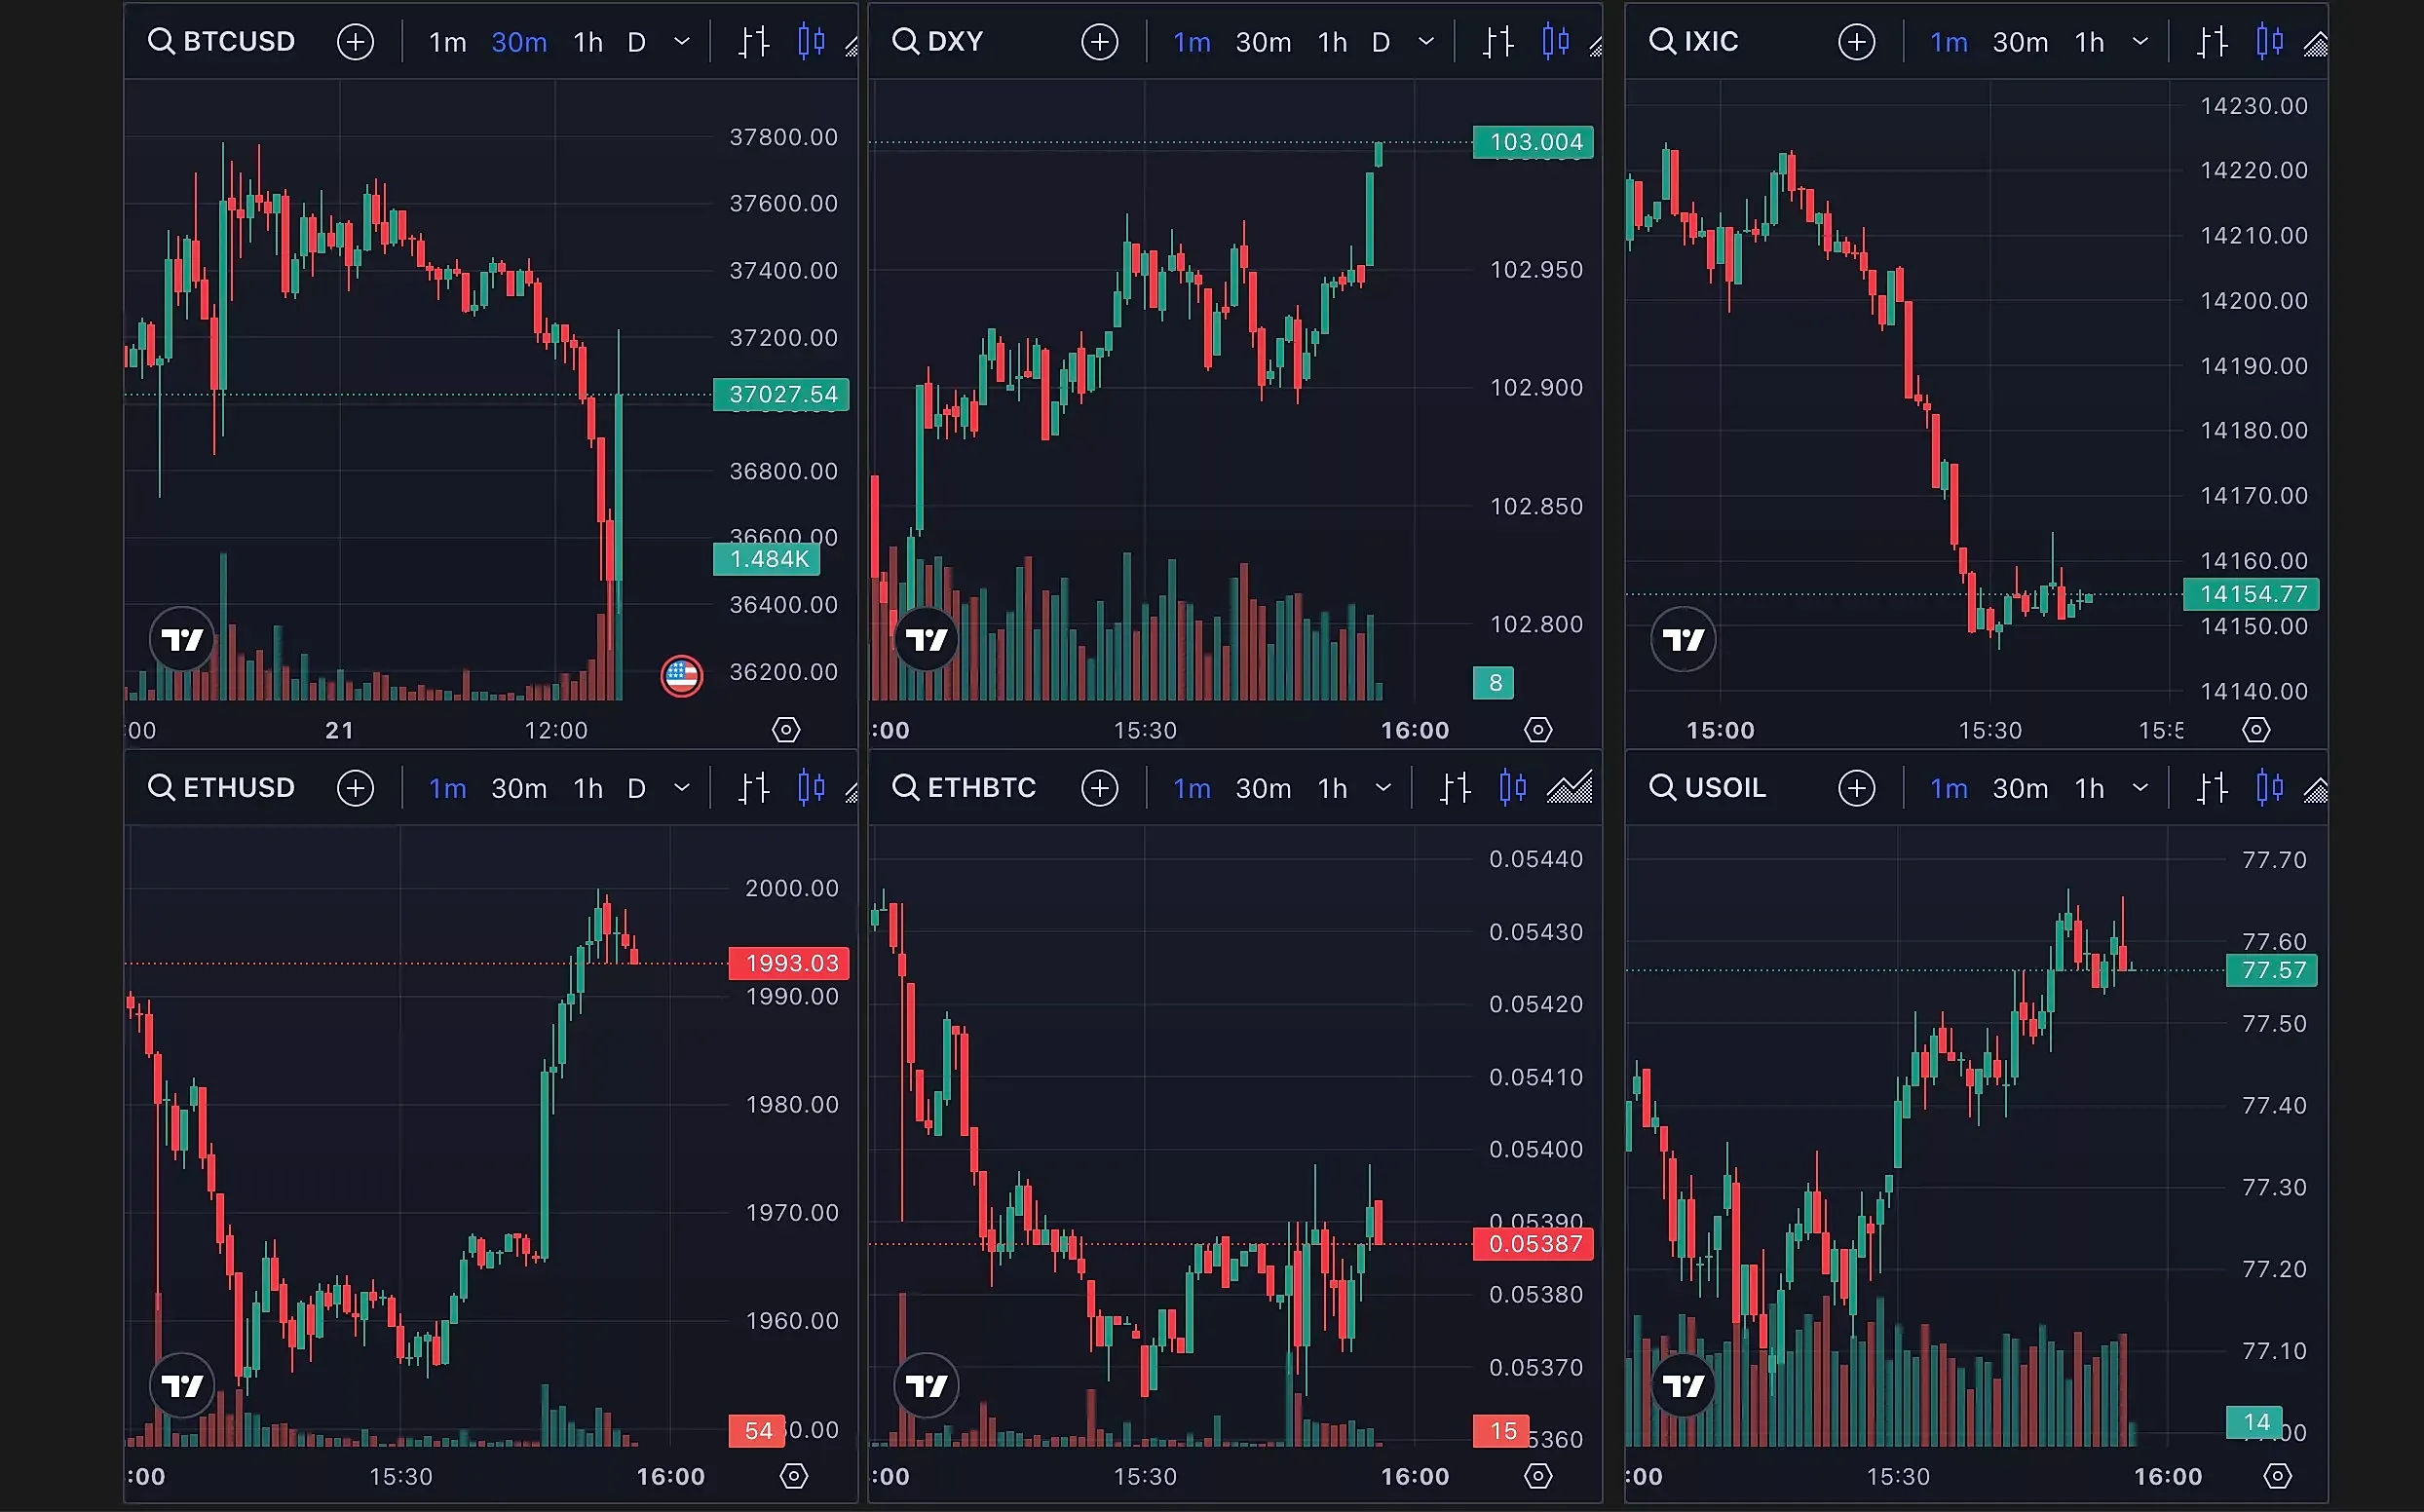Expand the timeframe dropdown on BTCUSD chart
The width and height of the screenshot is (2424, 1512).
[x=682, y=41]
